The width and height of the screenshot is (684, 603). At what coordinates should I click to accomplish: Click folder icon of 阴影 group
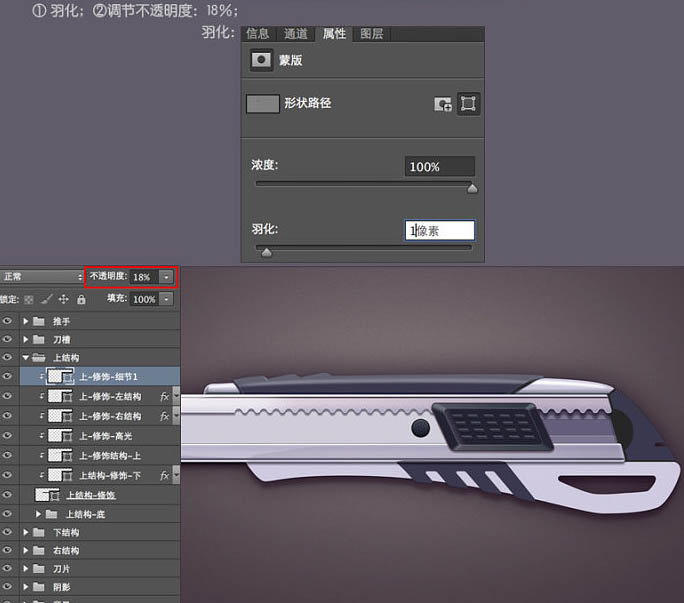coord(39,587)
